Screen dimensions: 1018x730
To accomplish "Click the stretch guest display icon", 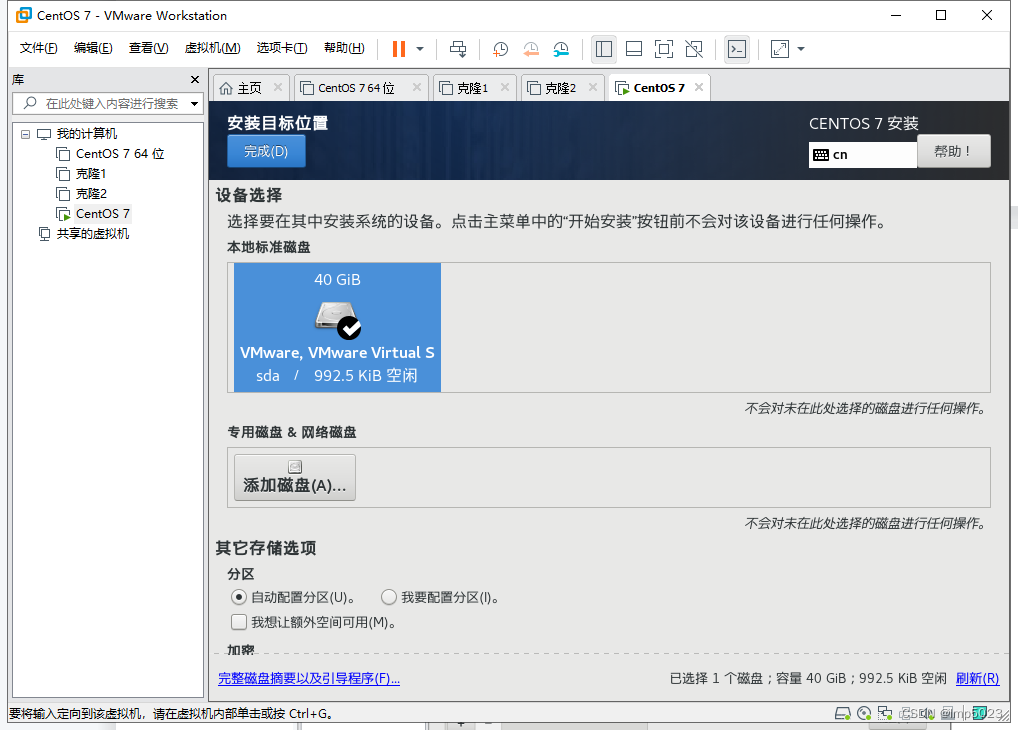I will click(x=780, y=49).
